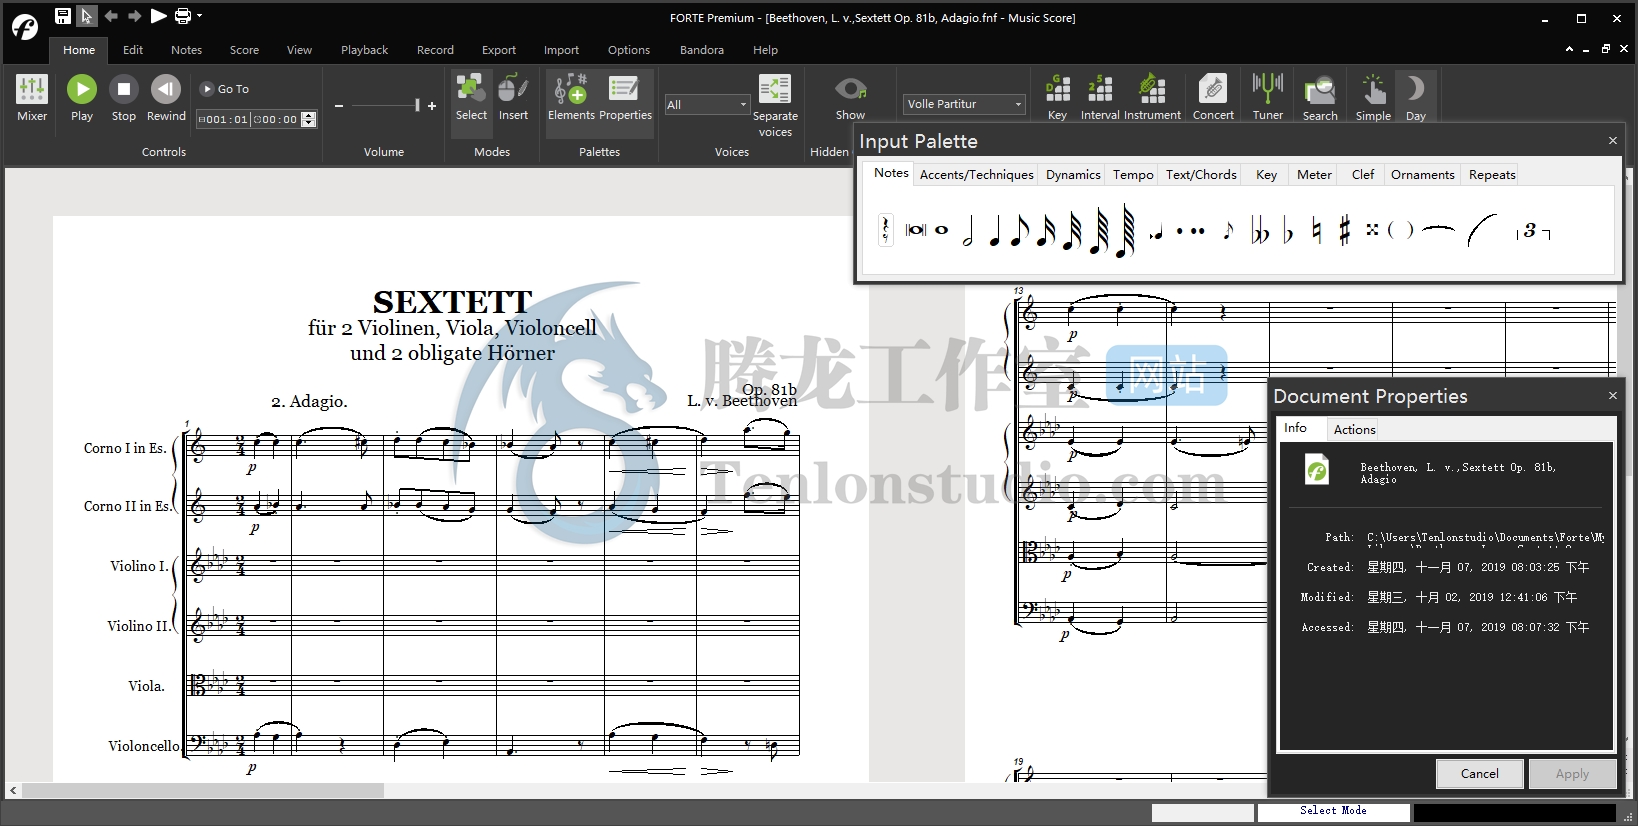This screenshot has width=1638, height=826.
Task: Open the Mixer
Action: (32, 98)
